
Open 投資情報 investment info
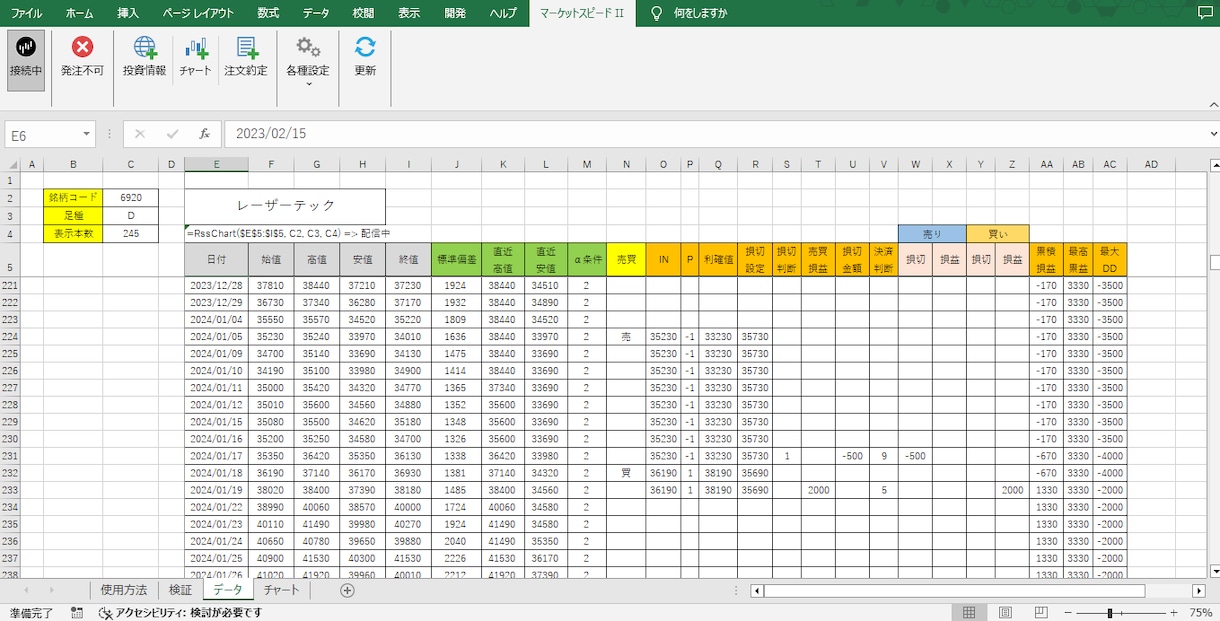point(145,58)
